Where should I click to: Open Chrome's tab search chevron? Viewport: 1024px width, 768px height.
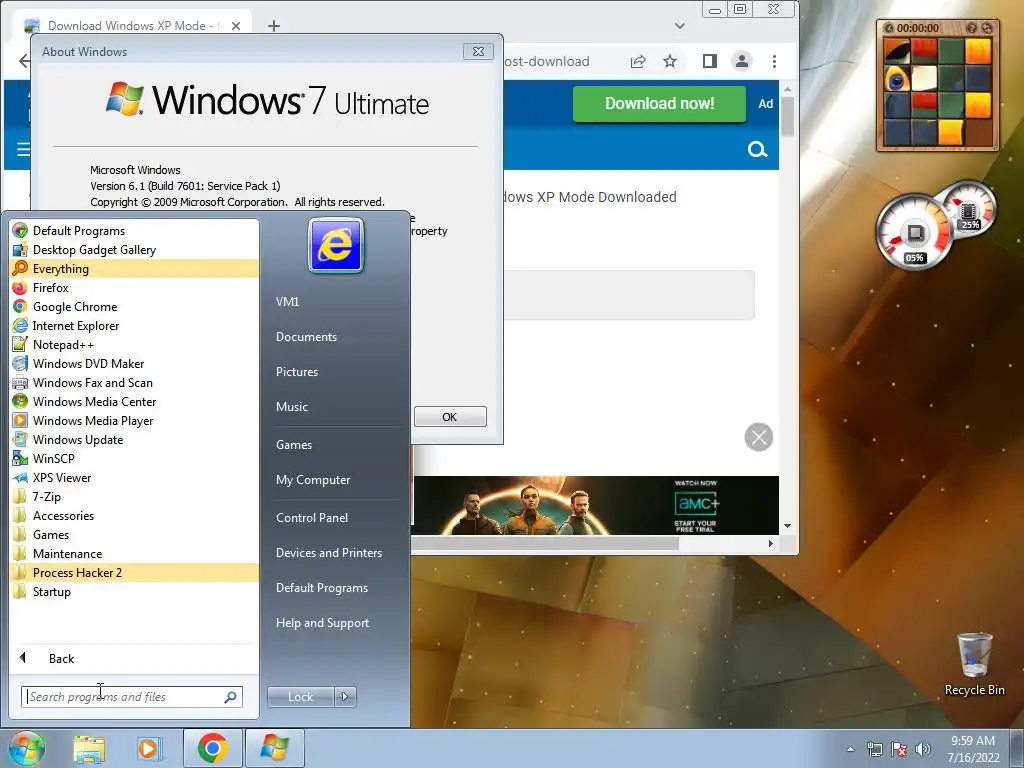pos(680,26)
